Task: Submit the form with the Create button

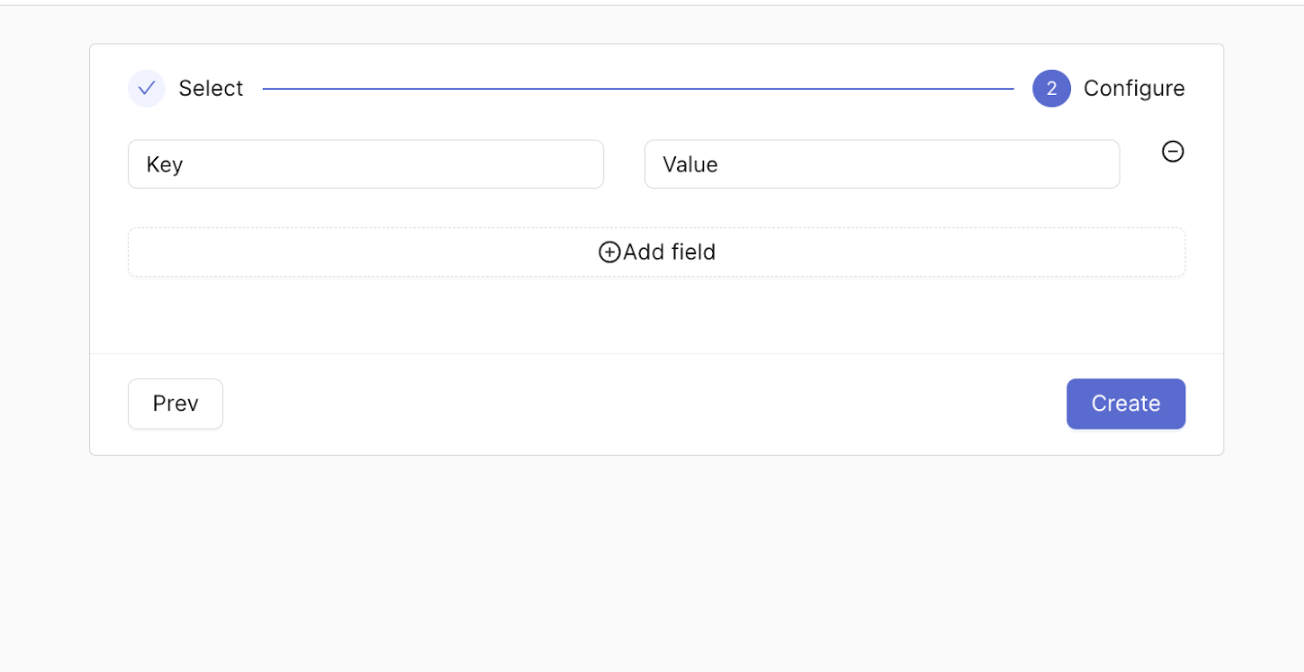Action: click(x=1125, y=404)
